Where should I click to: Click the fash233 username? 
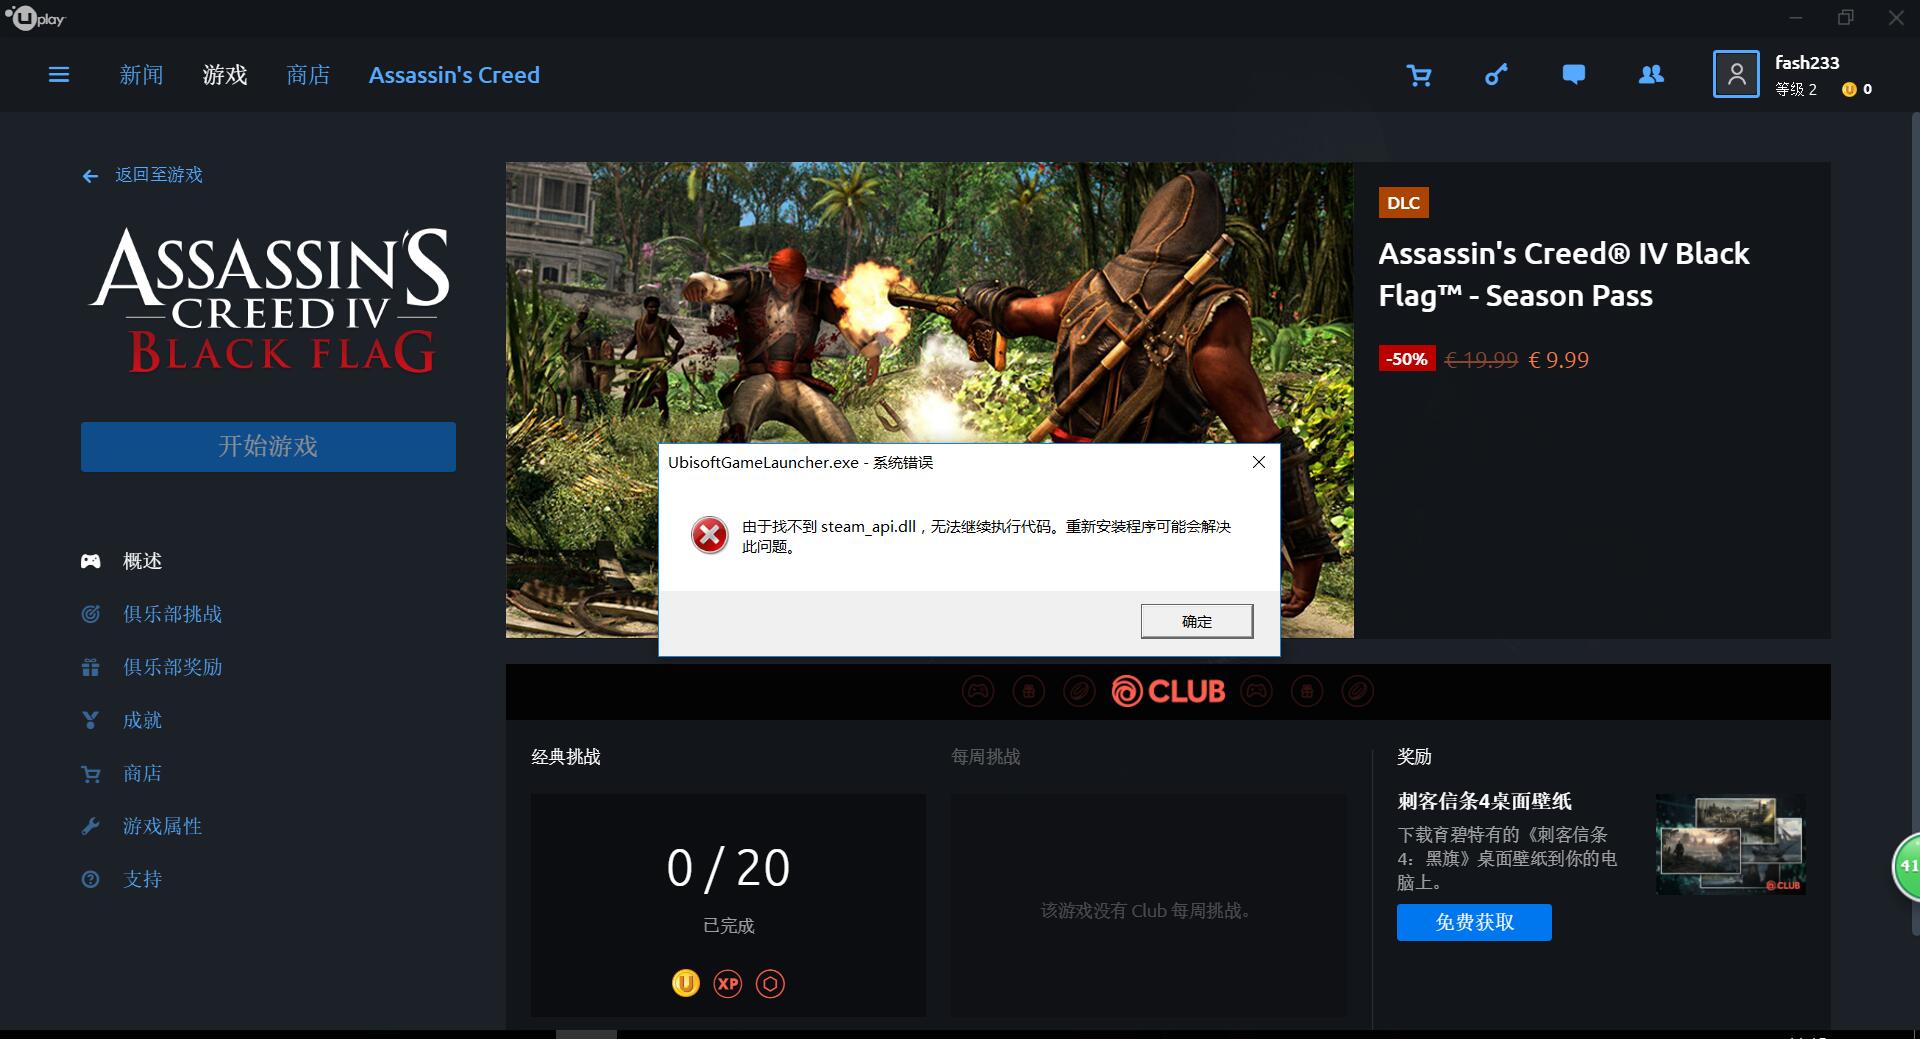[1807, 62]
